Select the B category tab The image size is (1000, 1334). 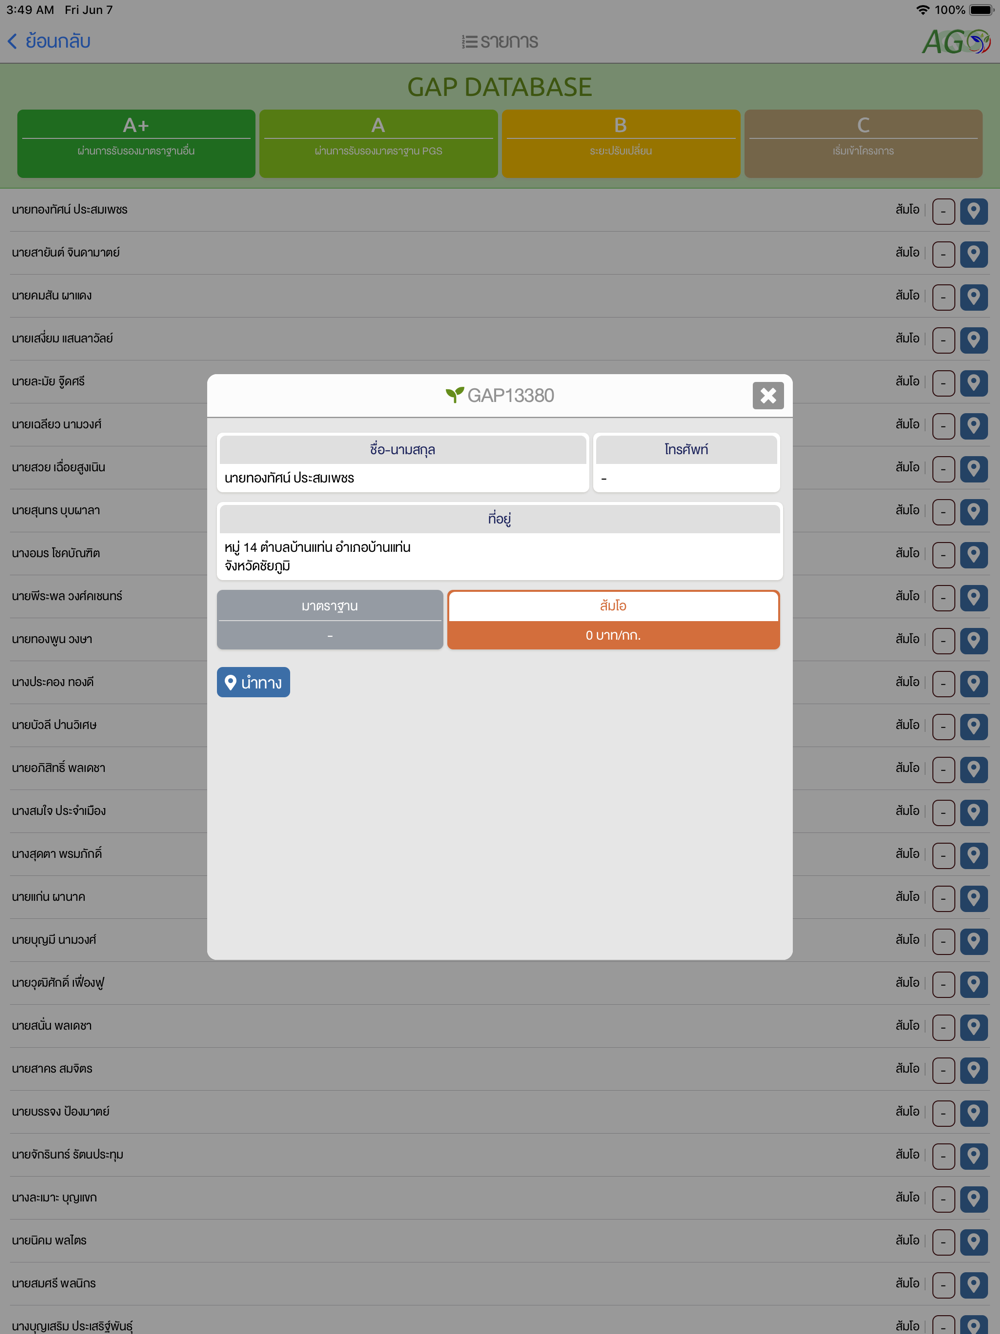[x=621, y=144]
